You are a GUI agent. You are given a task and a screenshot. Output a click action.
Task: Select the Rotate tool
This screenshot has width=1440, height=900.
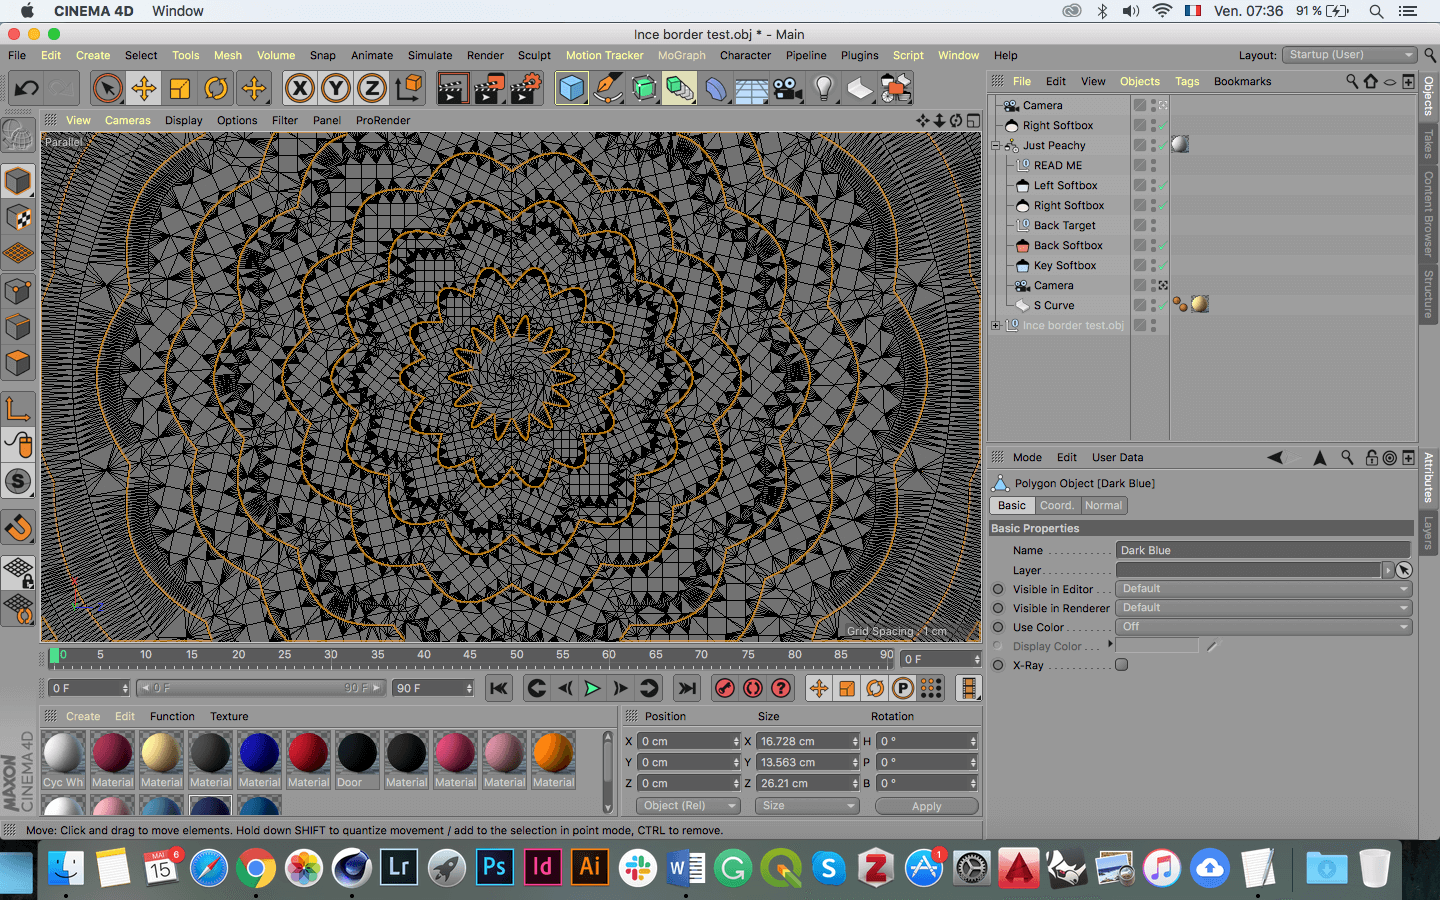click(x=216, y=88)
